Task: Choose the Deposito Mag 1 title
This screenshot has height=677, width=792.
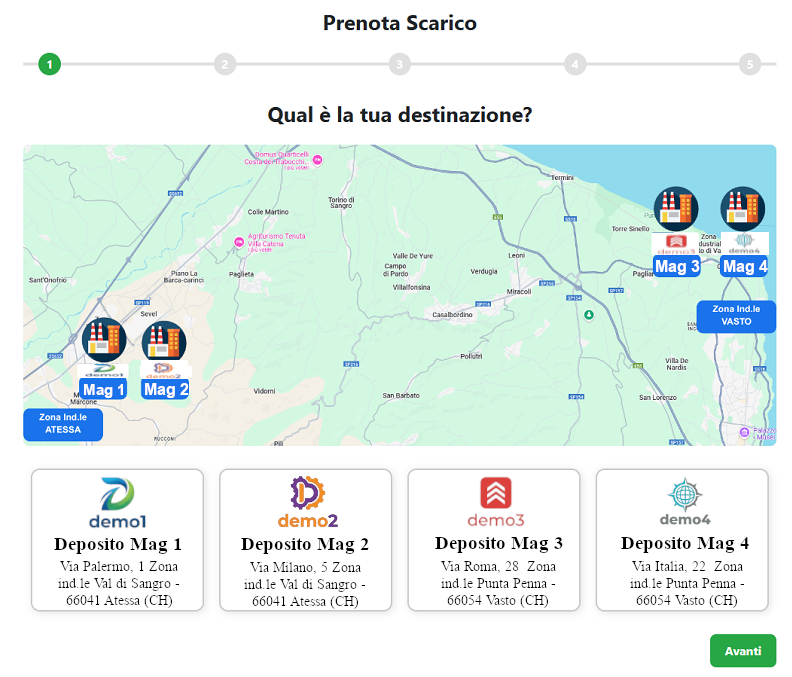Action: point(118,544)
